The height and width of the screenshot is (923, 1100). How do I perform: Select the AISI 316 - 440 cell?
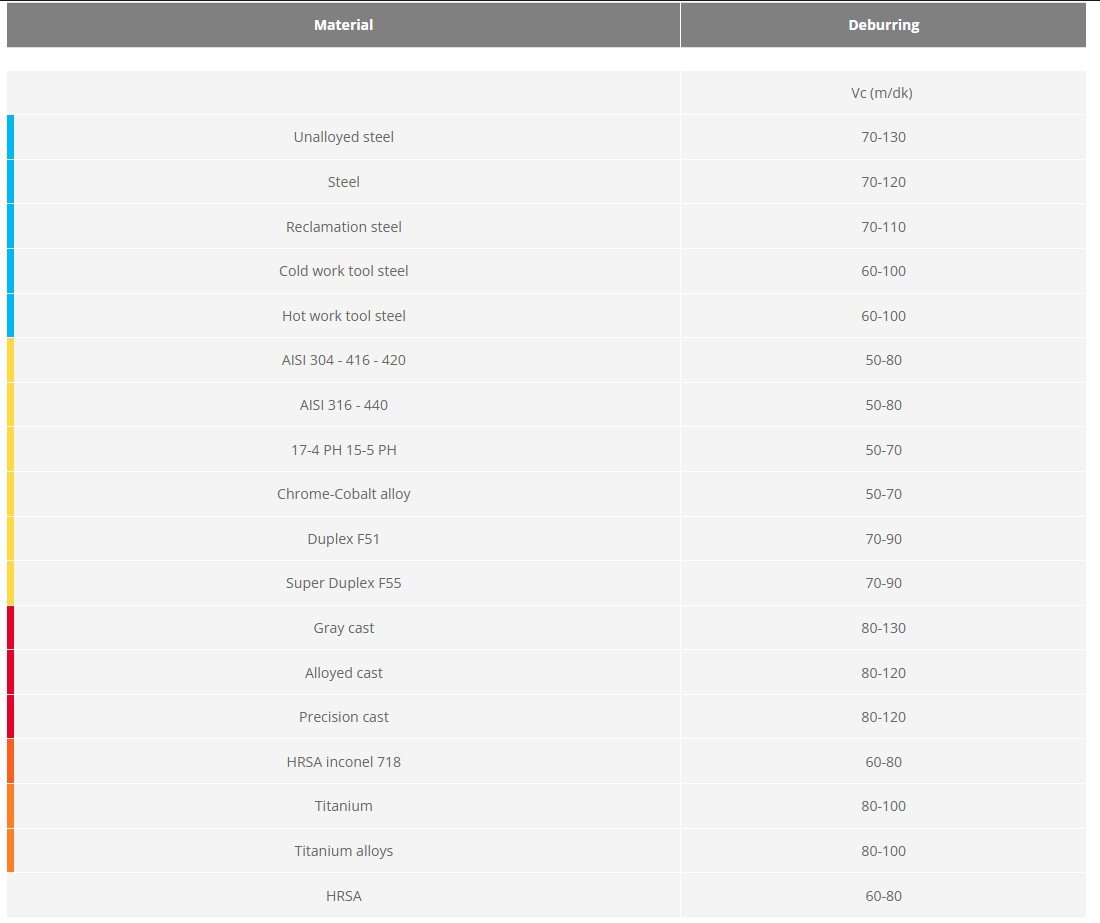[x=343, y=405]
